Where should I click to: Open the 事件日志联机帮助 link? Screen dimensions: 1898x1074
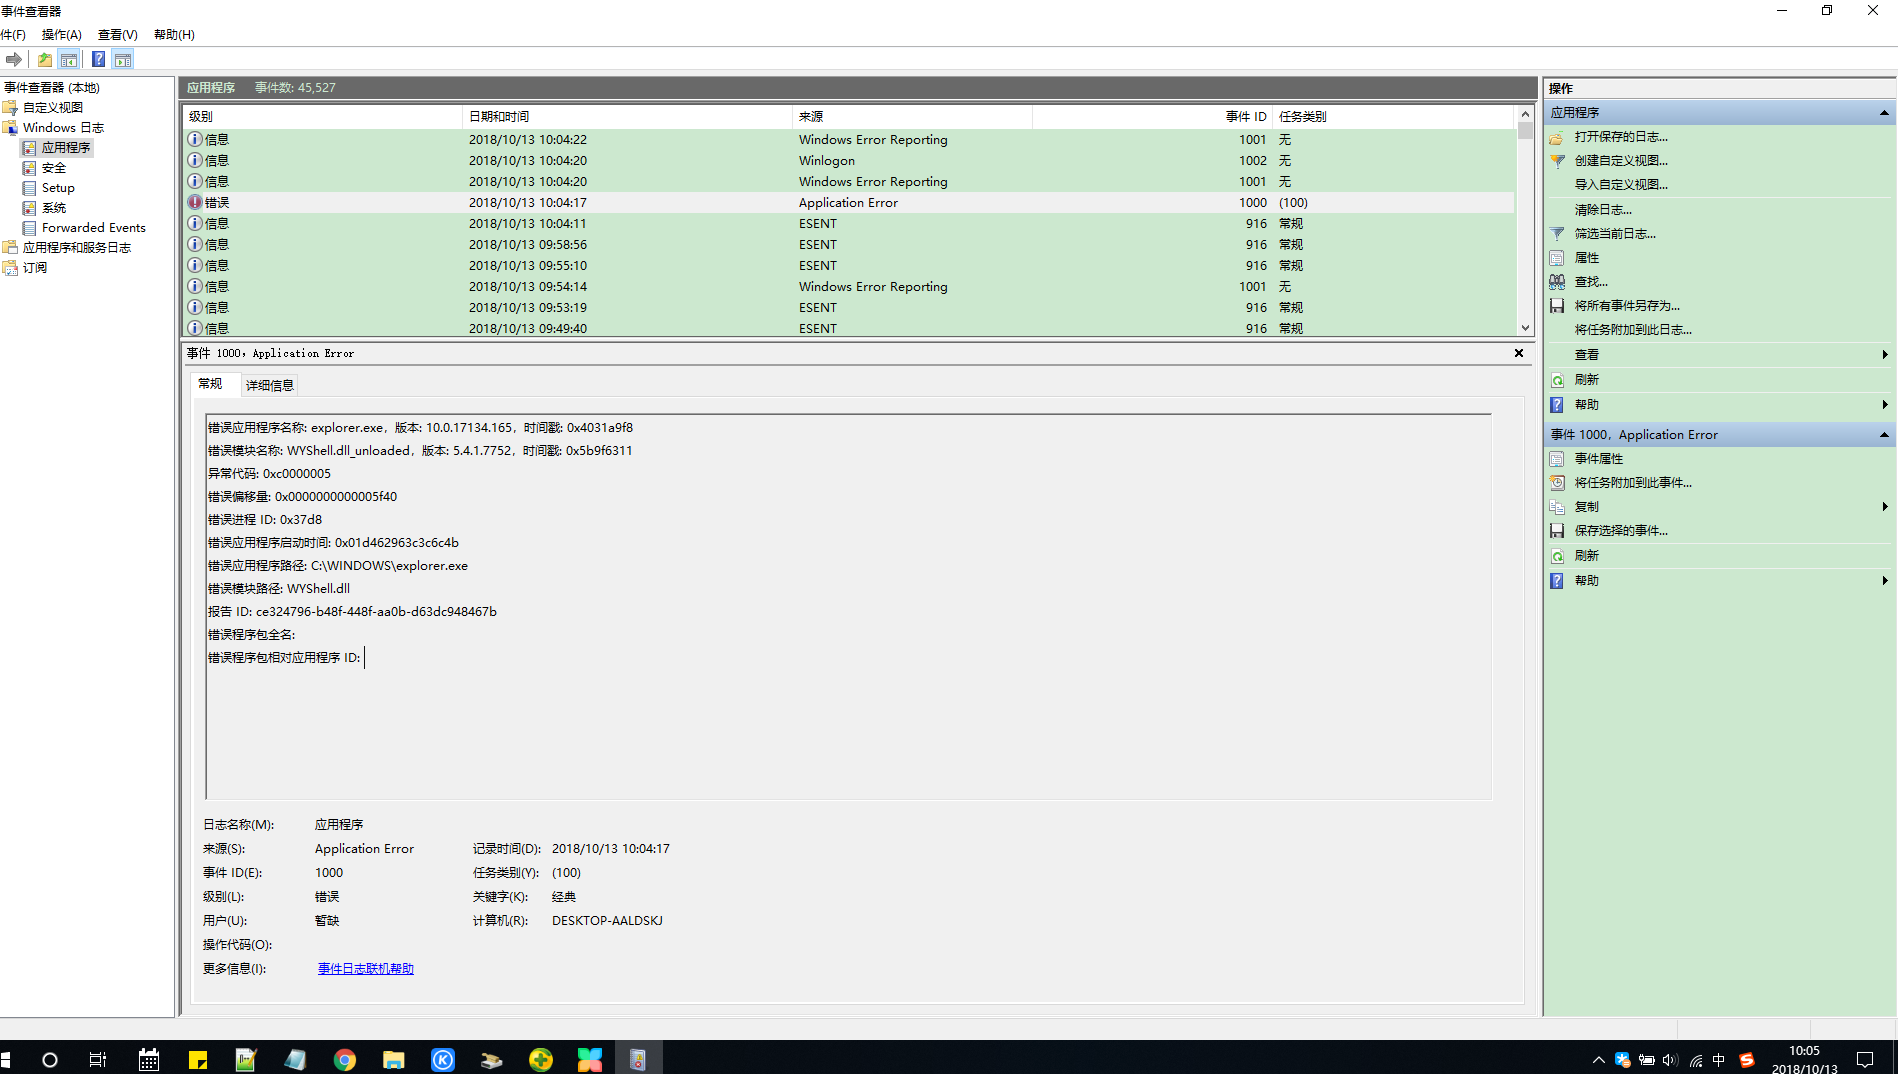[x=366, y=969]
